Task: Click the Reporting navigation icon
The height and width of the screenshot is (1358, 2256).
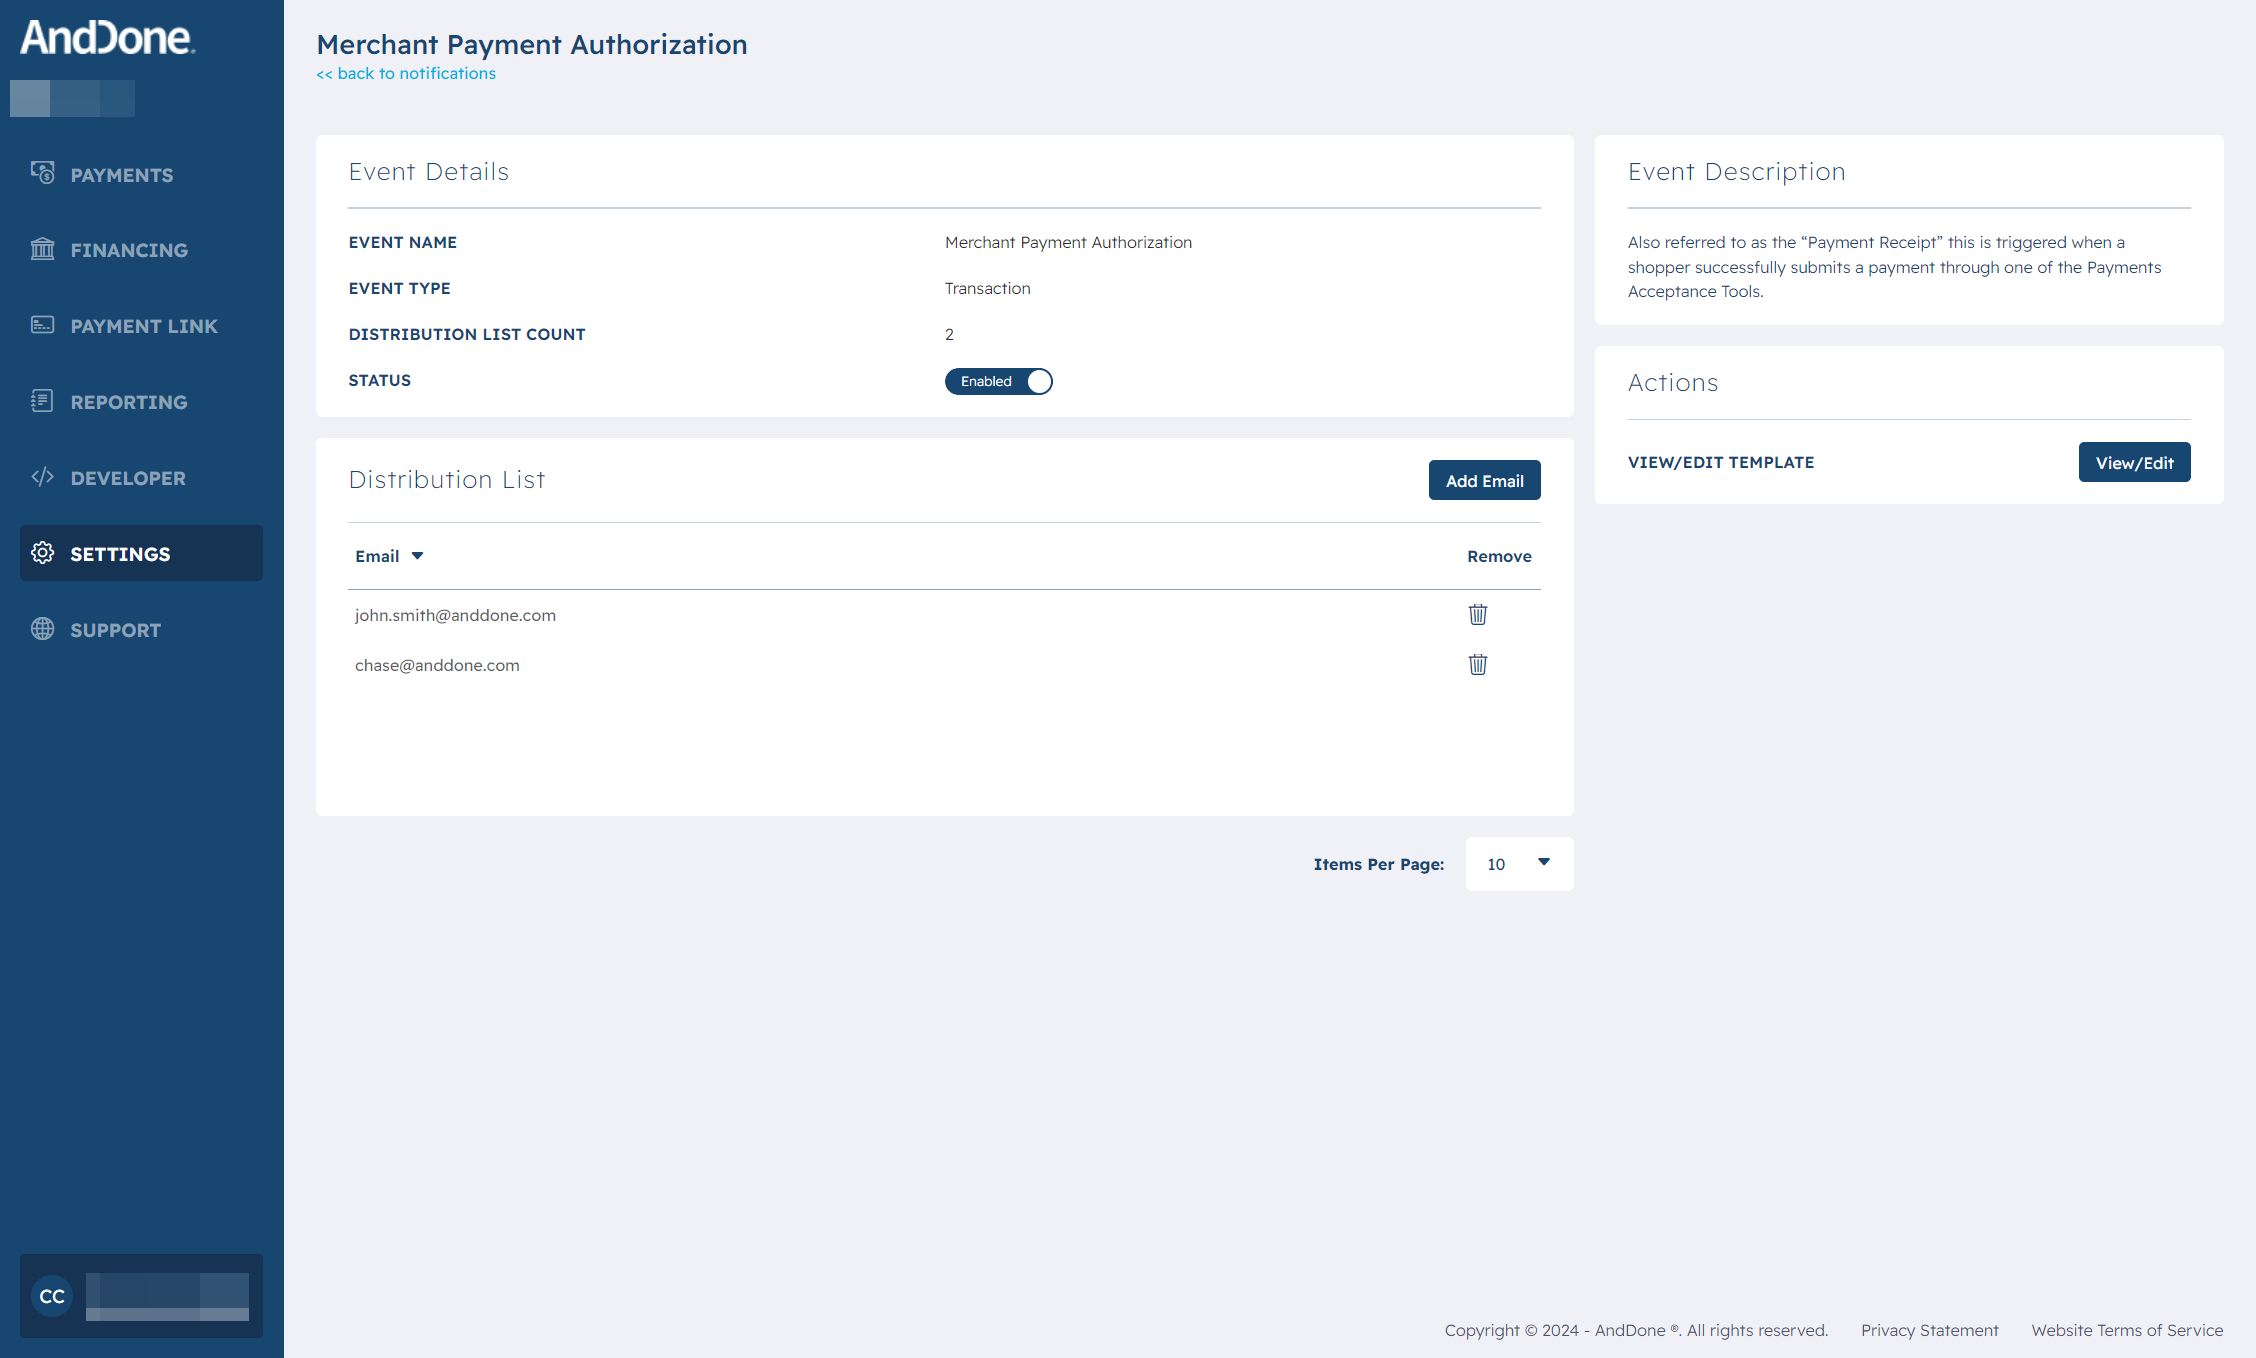Action: click(42, 401)
